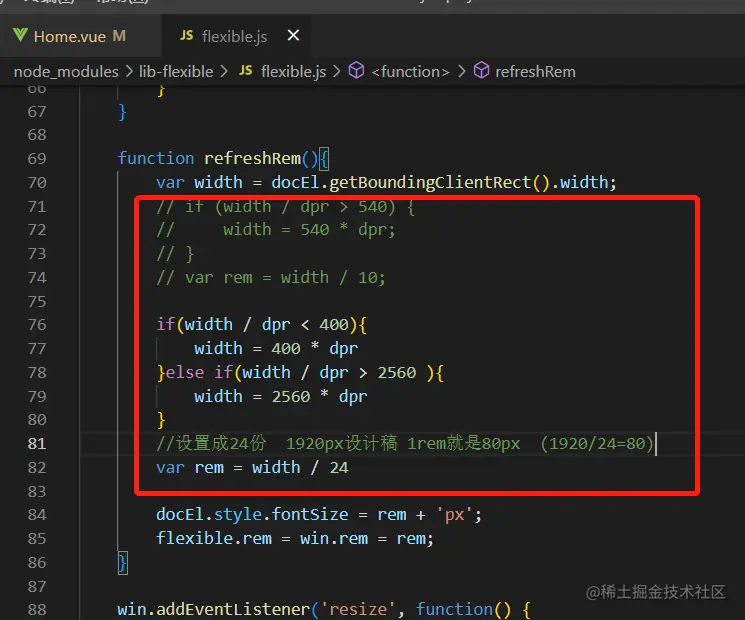Click the commented 'var rem = width / 10' line
The width and height of the screenshot is (745, 620).
point(271,277)
